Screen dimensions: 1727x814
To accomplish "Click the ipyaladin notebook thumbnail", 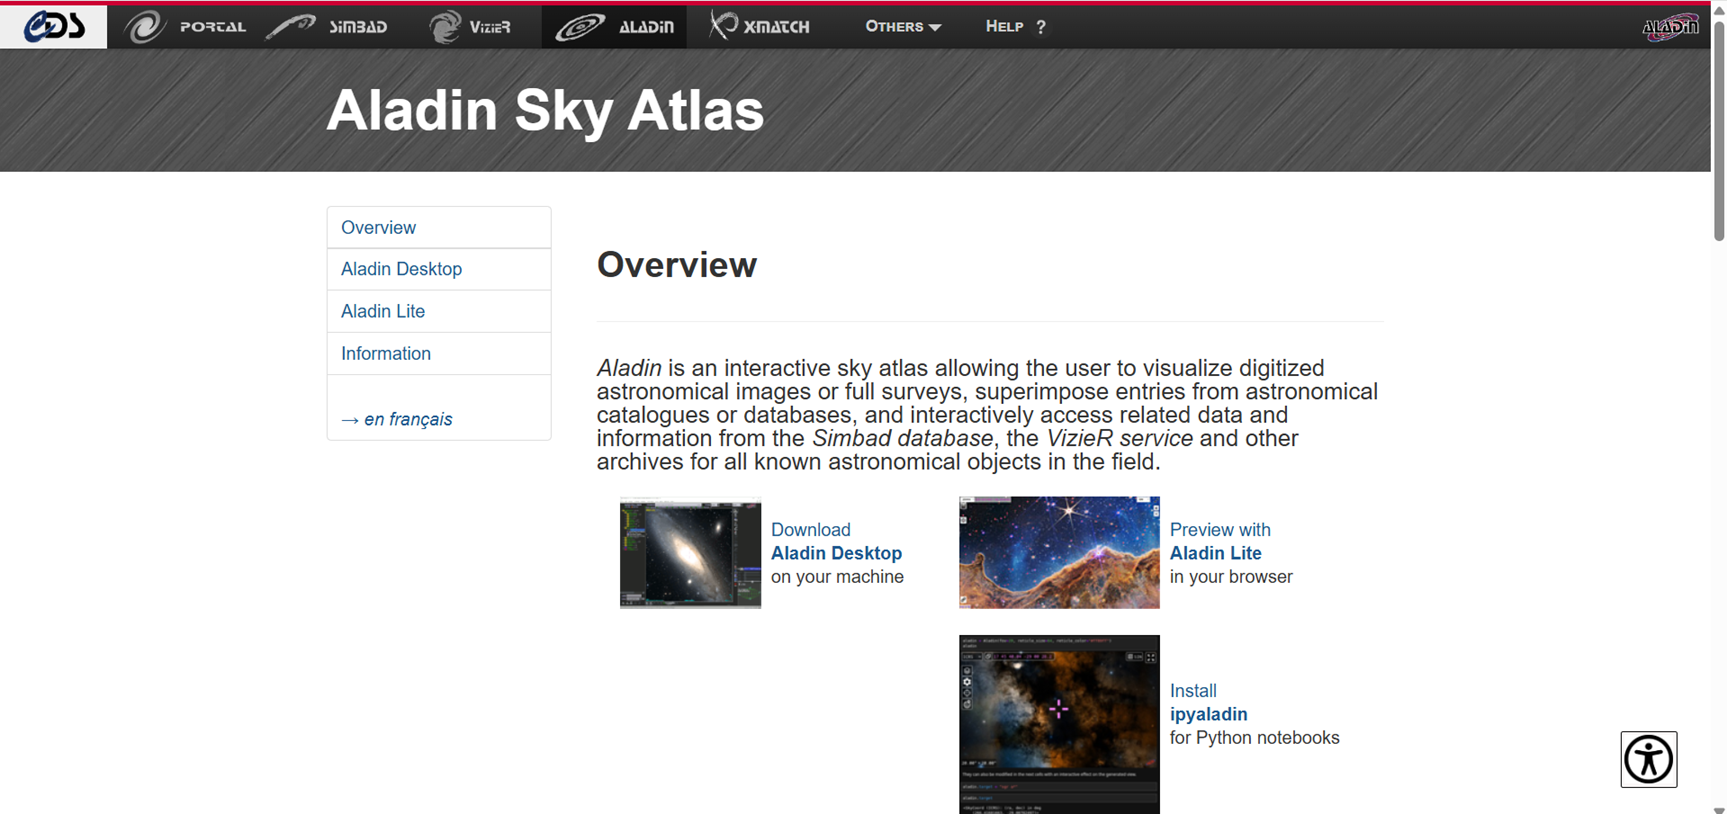I will pos(1059,724).
